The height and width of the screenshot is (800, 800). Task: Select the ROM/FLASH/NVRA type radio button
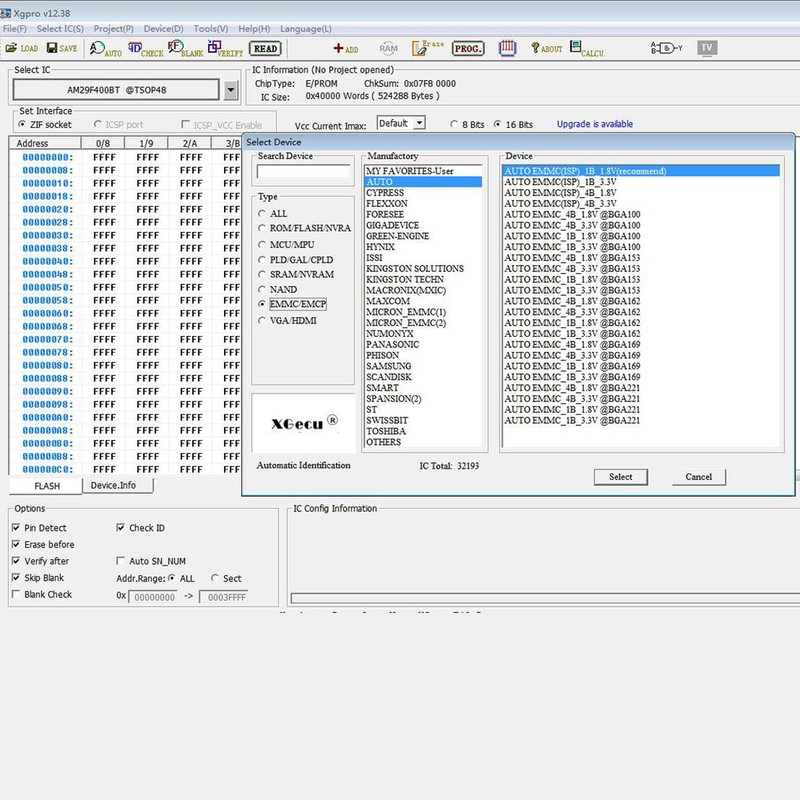pos(262,228)
